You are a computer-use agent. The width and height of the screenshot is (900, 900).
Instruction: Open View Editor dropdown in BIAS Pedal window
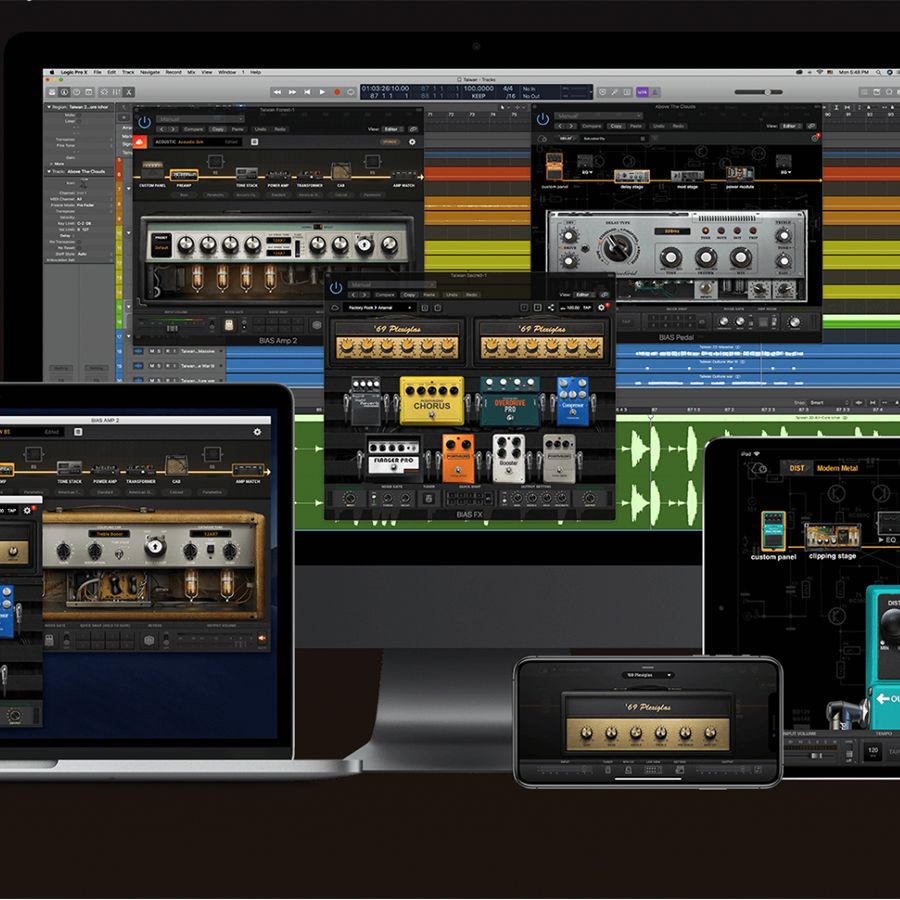click(790, 126)
